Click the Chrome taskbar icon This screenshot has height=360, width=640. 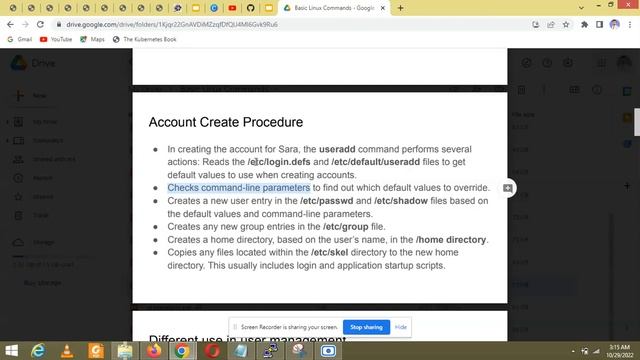[182, 351]
